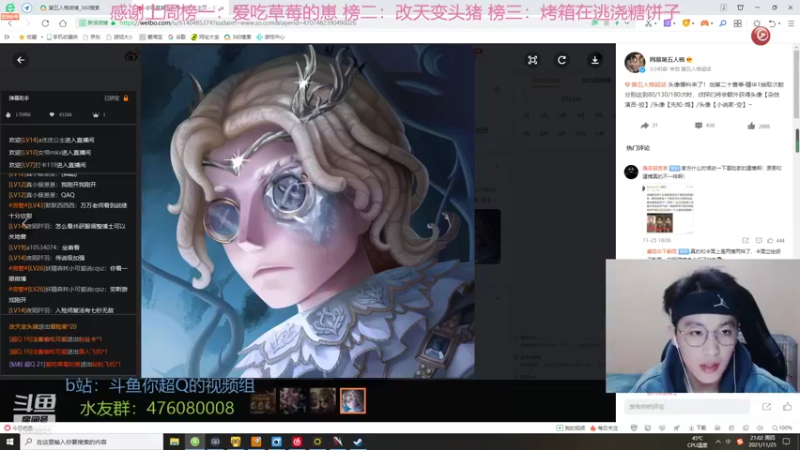This screenshot has height=450, width=800.
Task: Click the lock icon in danmu panel
Action: (x=126, y=98)
